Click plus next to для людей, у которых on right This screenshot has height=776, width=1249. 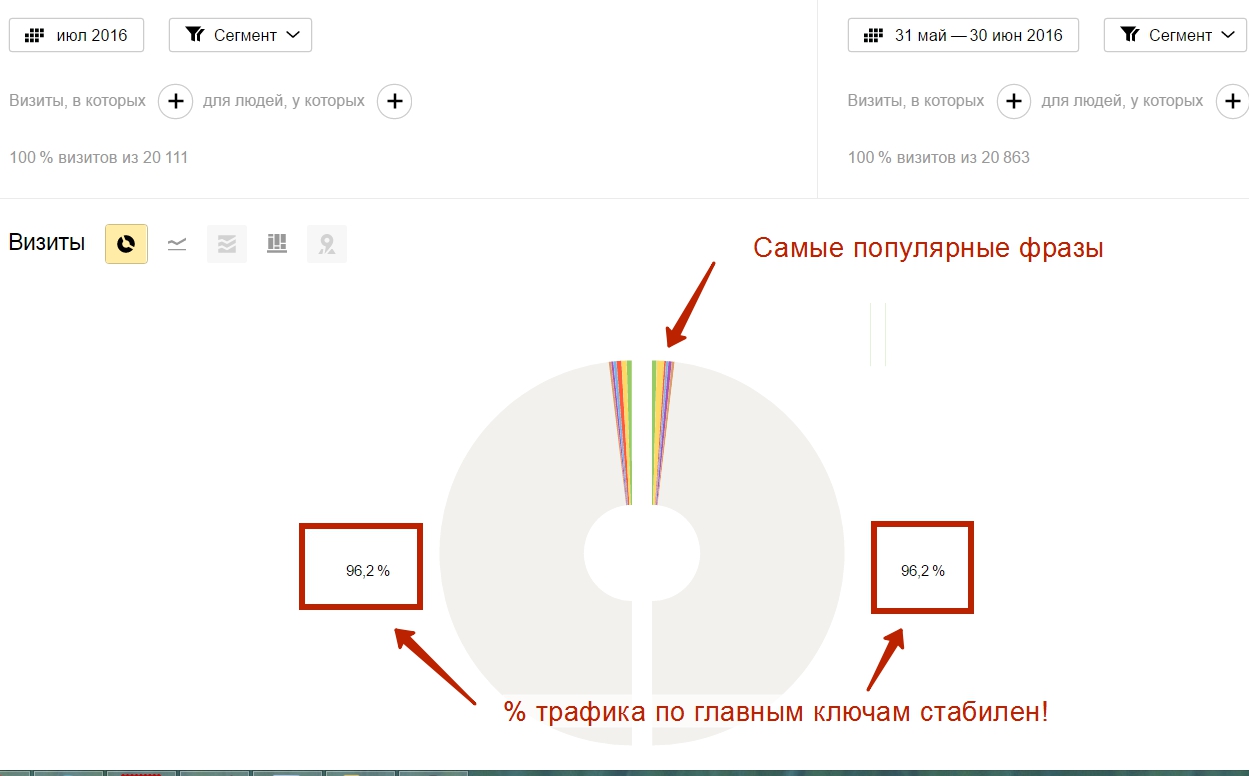(x=1233, y=101)
